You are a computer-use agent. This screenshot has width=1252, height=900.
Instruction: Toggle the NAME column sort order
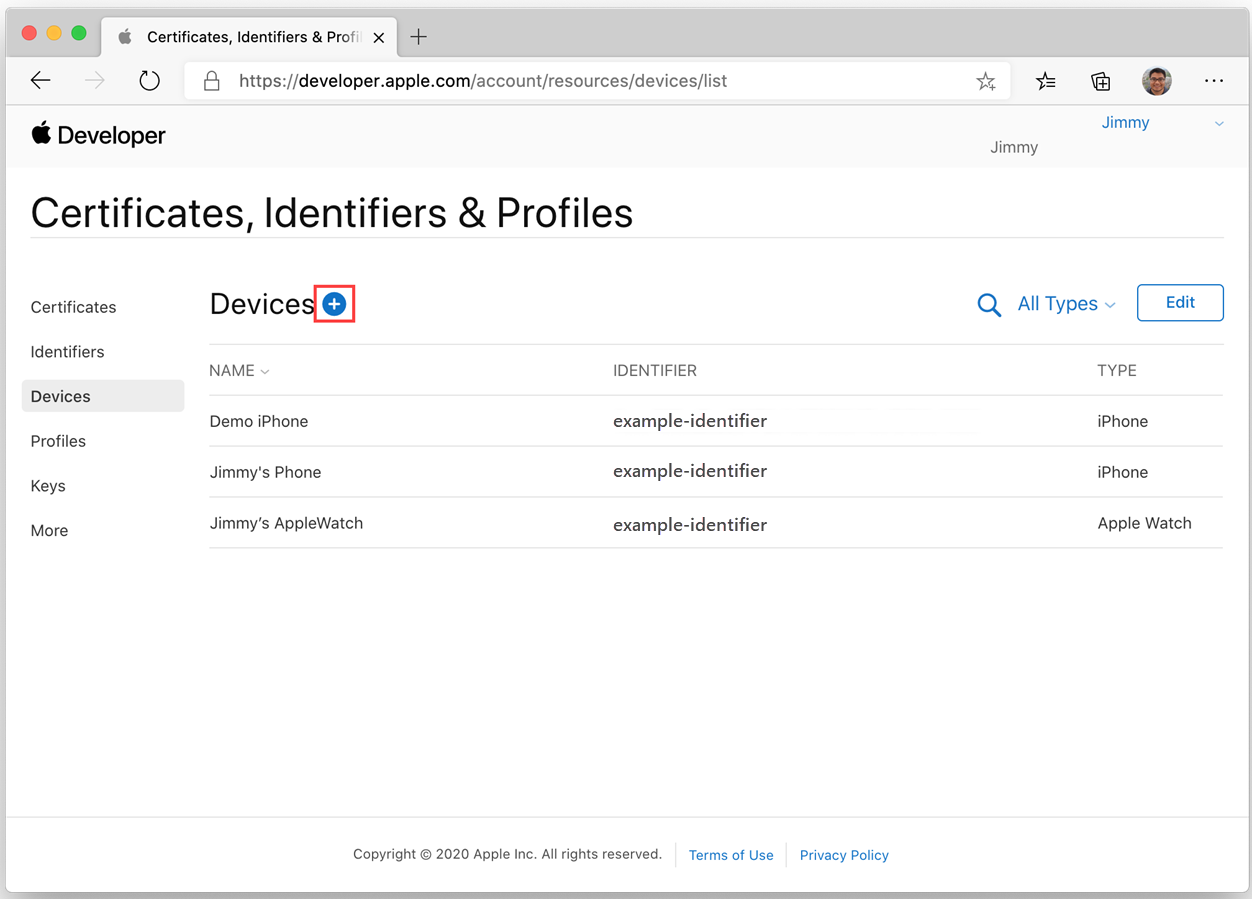tap(239, 370)
